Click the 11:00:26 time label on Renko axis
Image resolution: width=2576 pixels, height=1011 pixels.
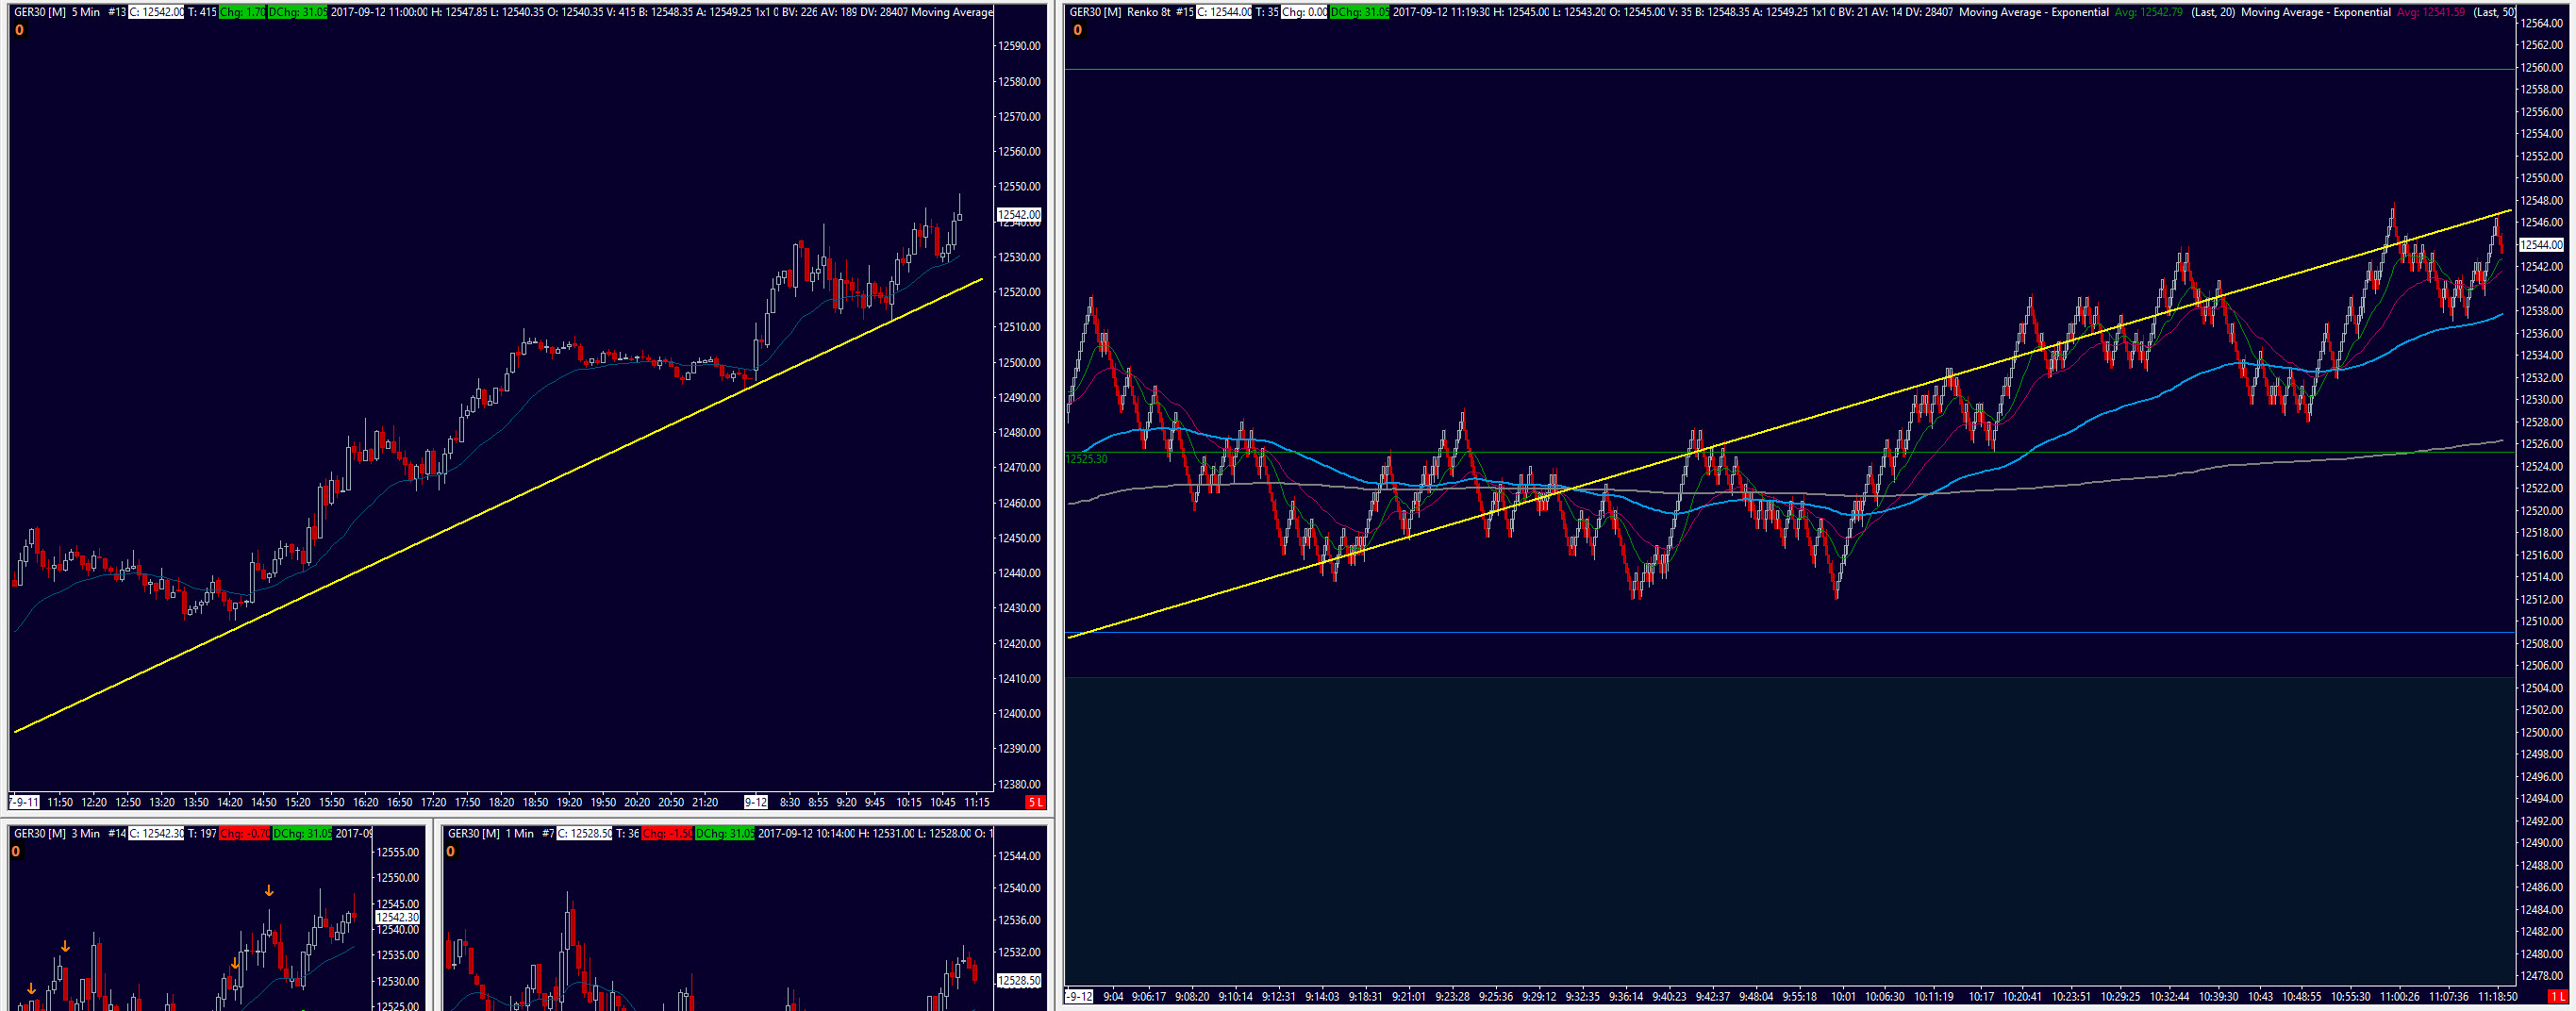click(x=2400, y=996)
